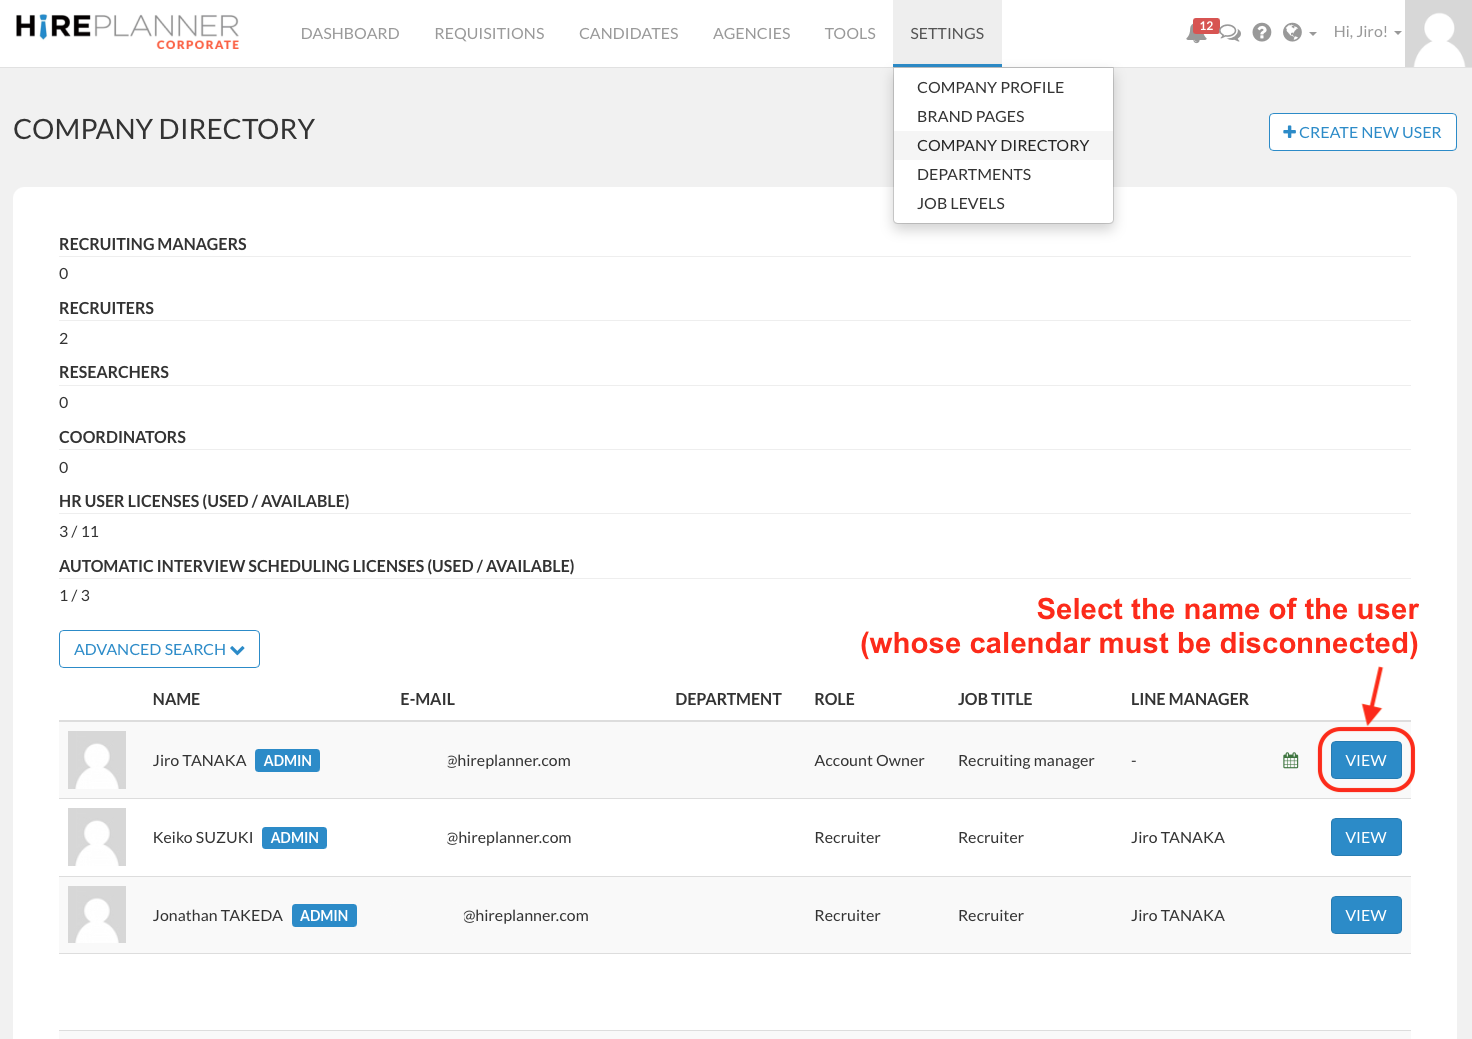Click the help question mark icon
The height and width of the screenshot is (1039, 1472).
tap(1262, 33)
